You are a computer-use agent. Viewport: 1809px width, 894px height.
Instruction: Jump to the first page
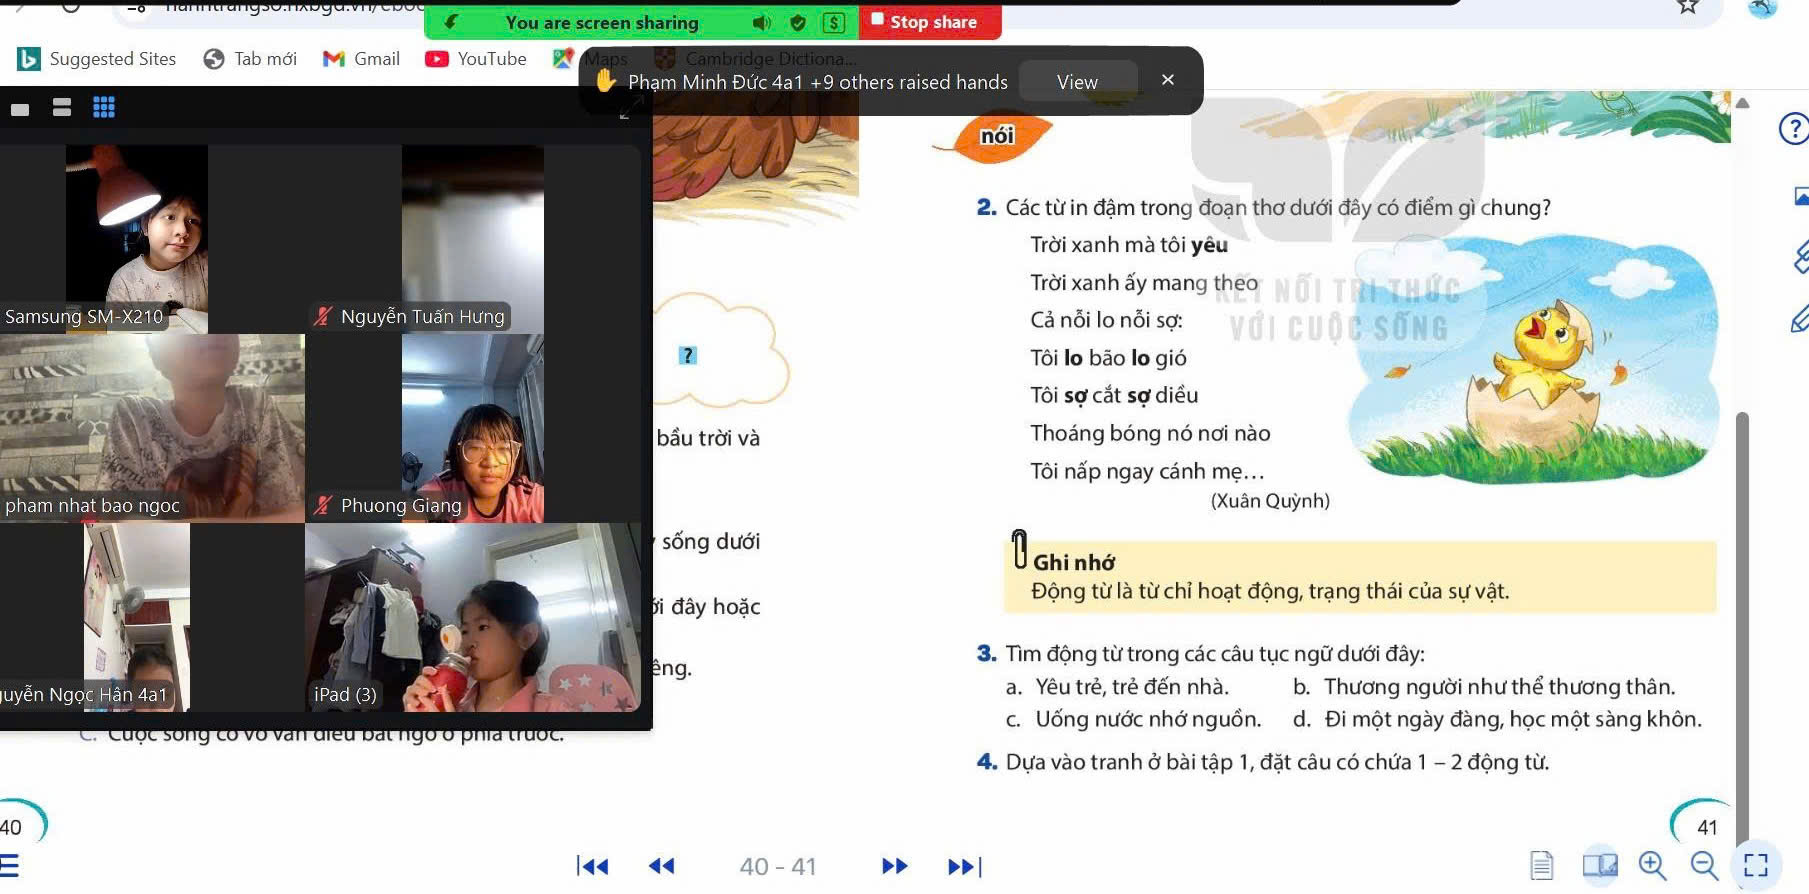pyautogui.click(x=592, y=866)
